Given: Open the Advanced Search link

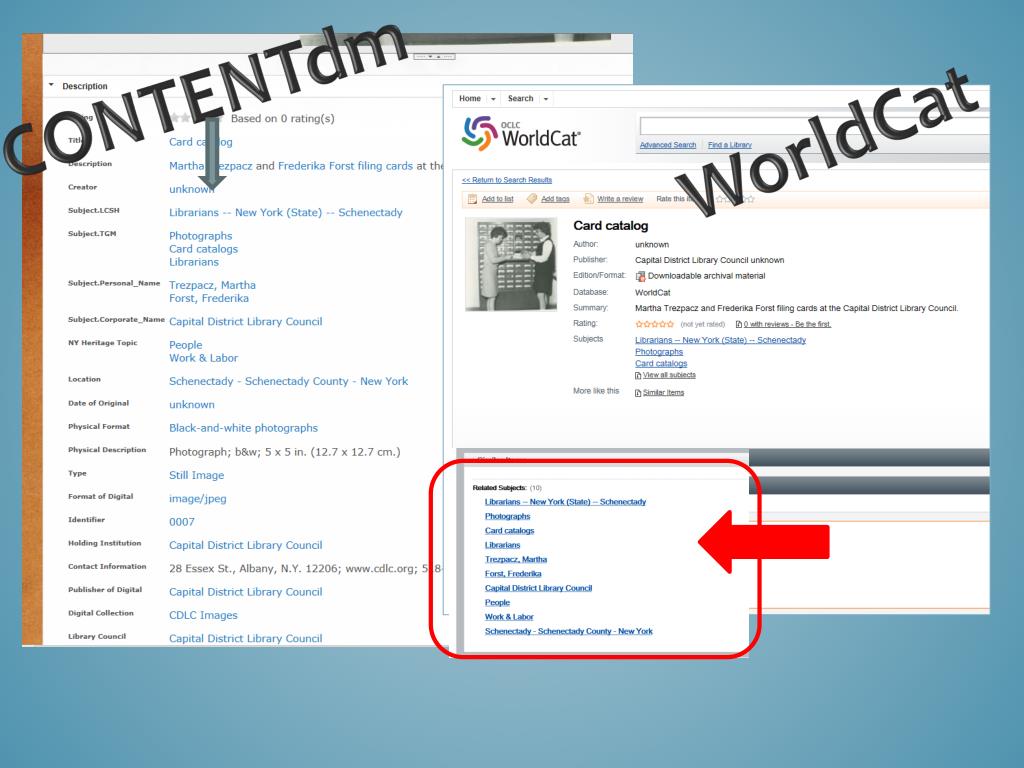Looking at the screenshot, I should pos(667,145).
